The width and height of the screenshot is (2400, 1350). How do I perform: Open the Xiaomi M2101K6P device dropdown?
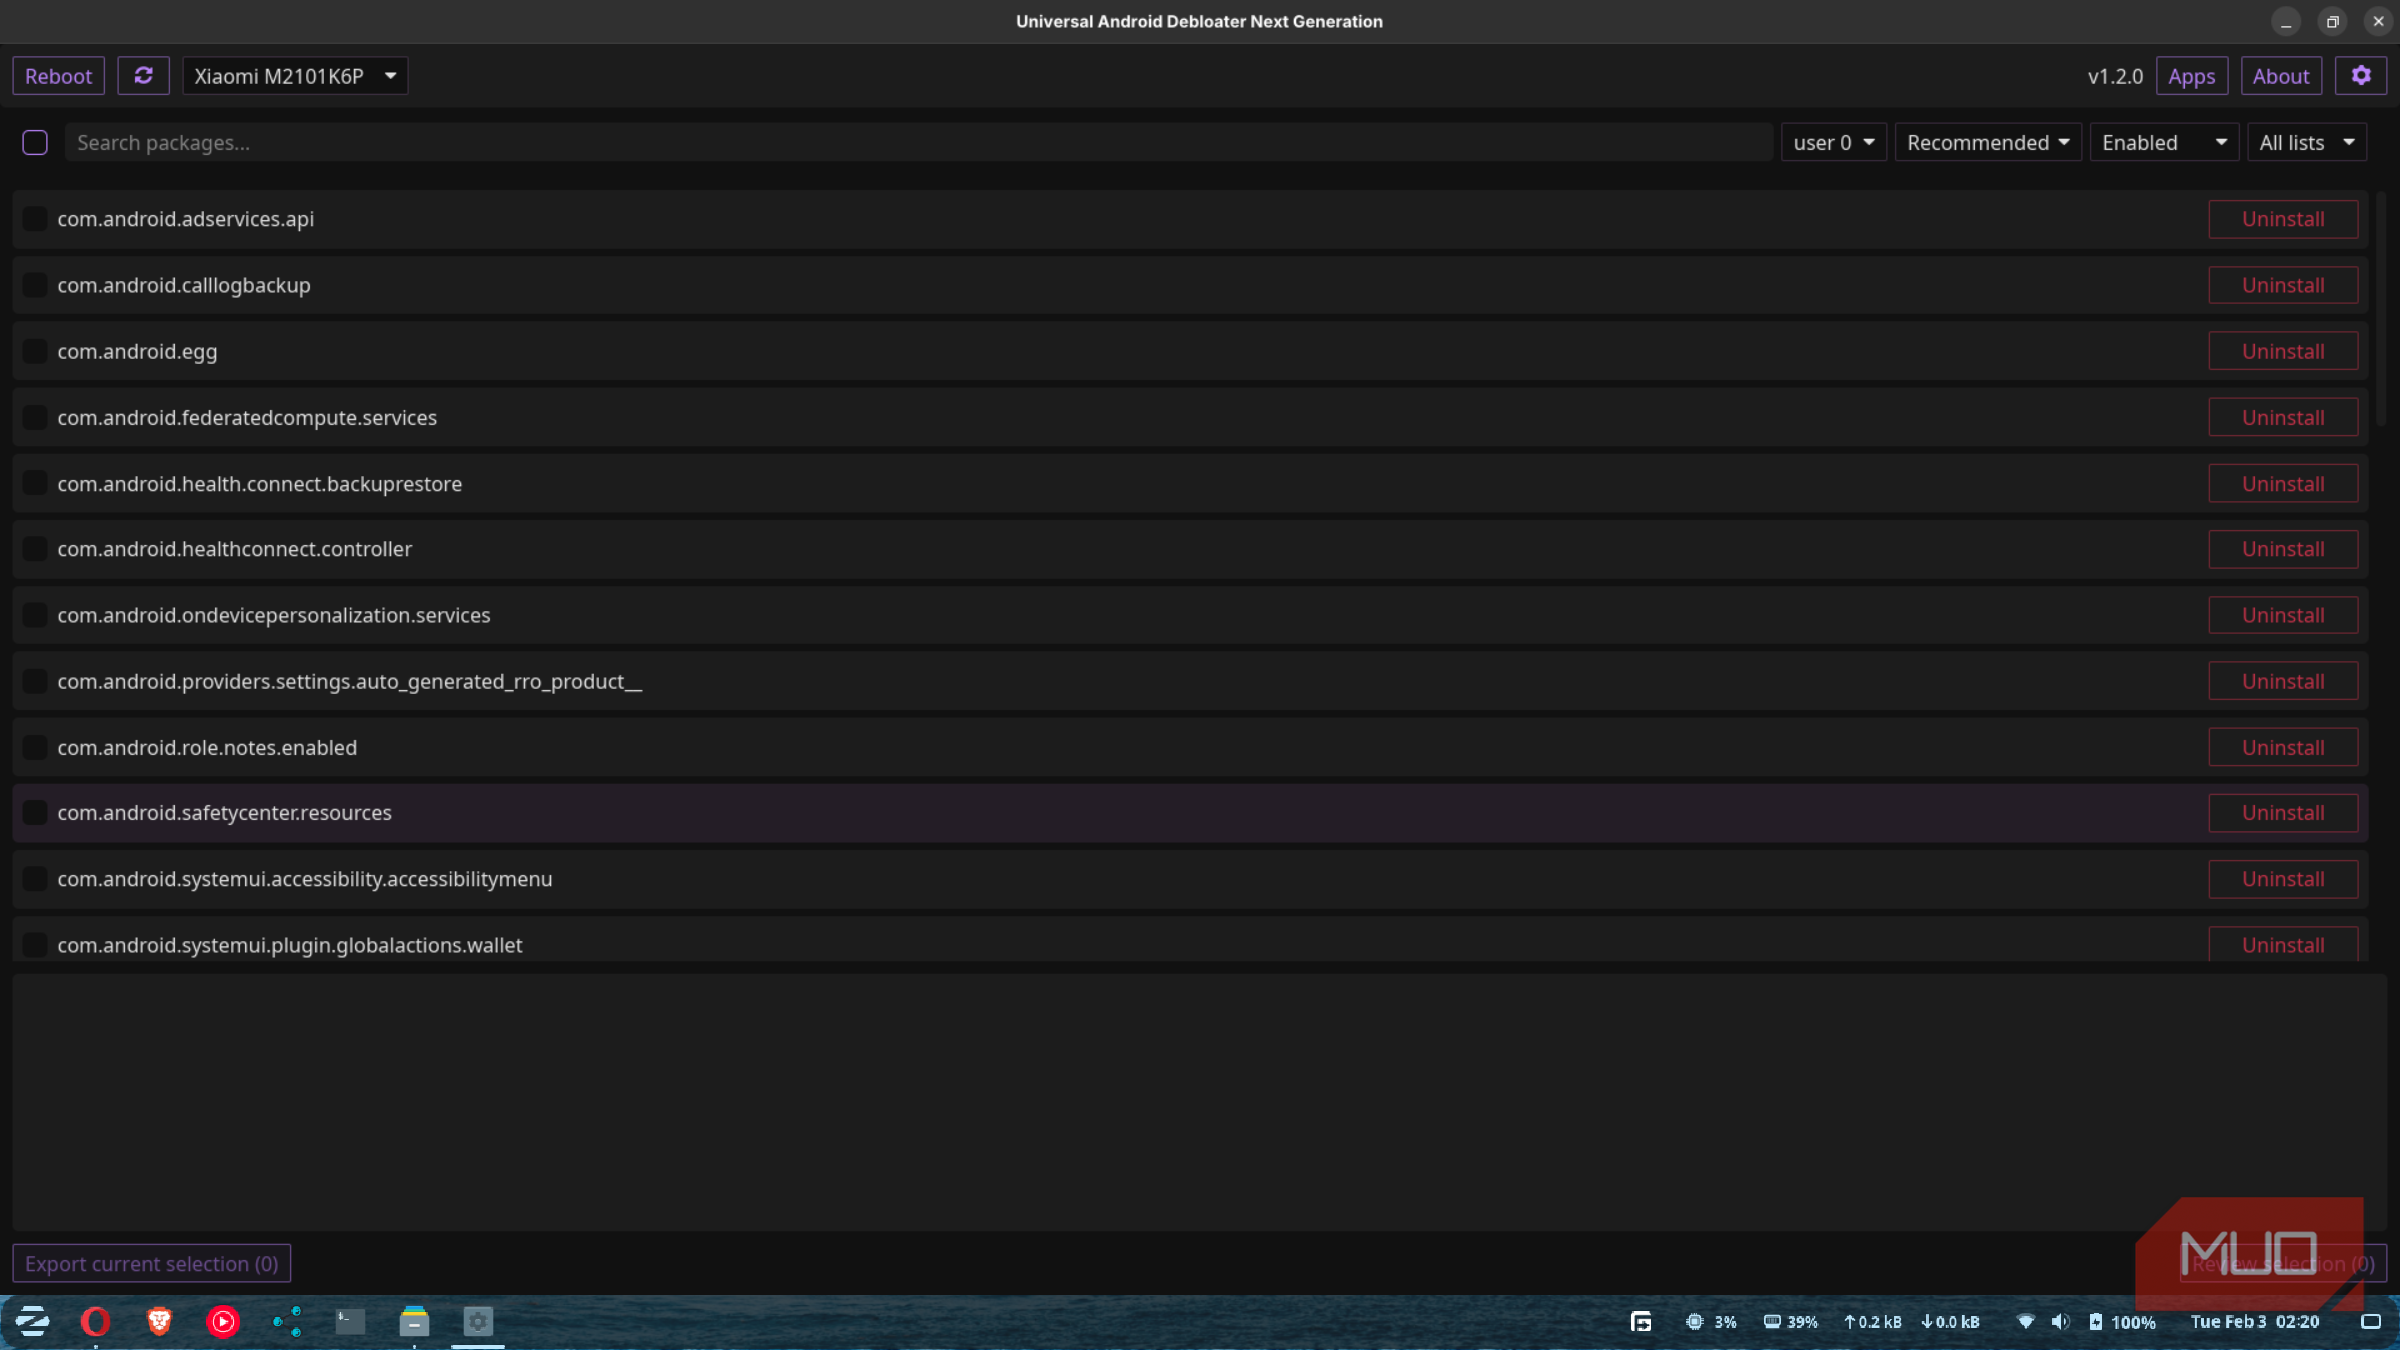click(295, 76)
